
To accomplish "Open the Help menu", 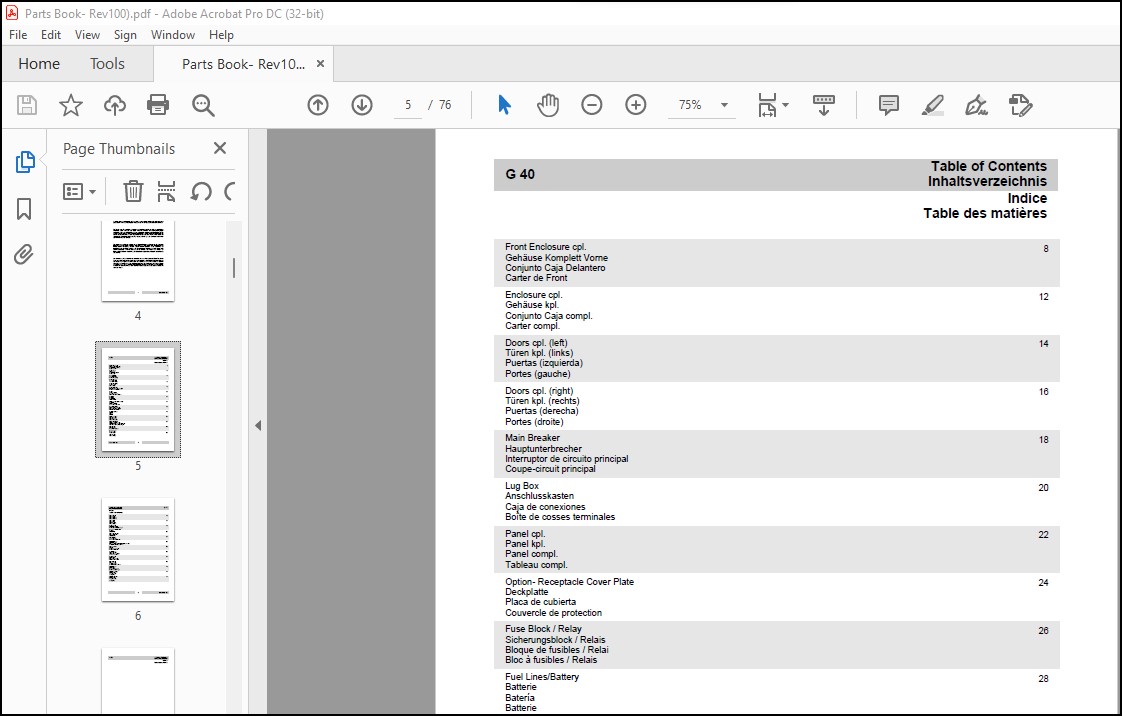I will click(x=221, y=34).
